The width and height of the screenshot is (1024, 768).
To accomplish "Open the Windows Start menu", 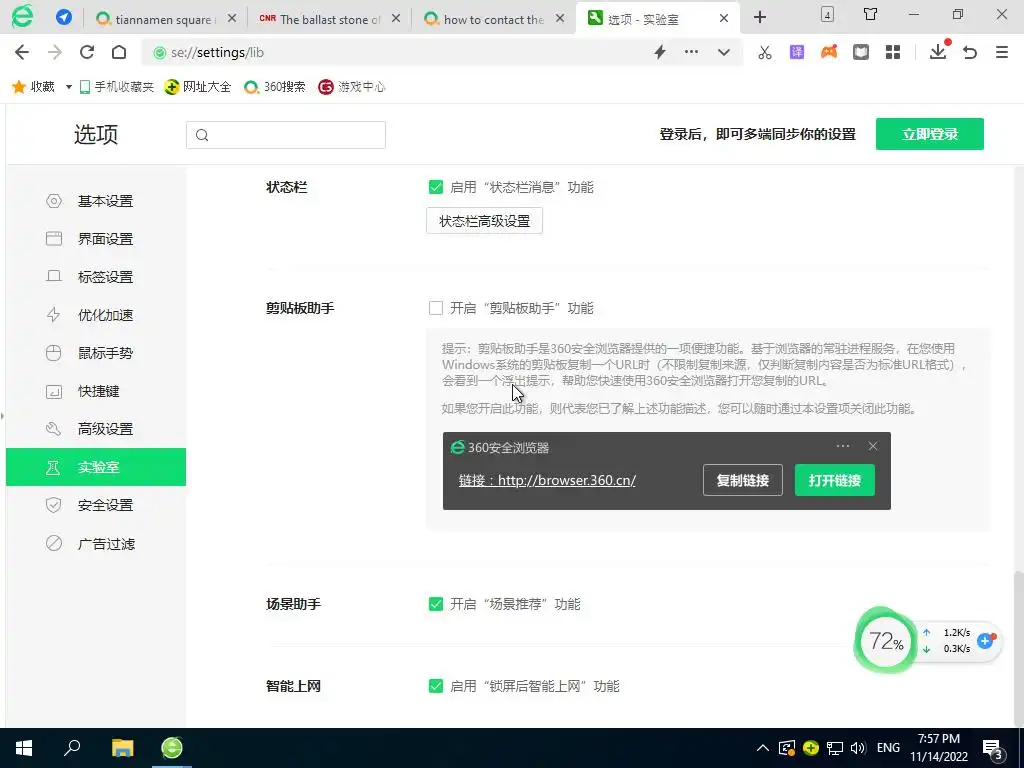I will [24, 748].
